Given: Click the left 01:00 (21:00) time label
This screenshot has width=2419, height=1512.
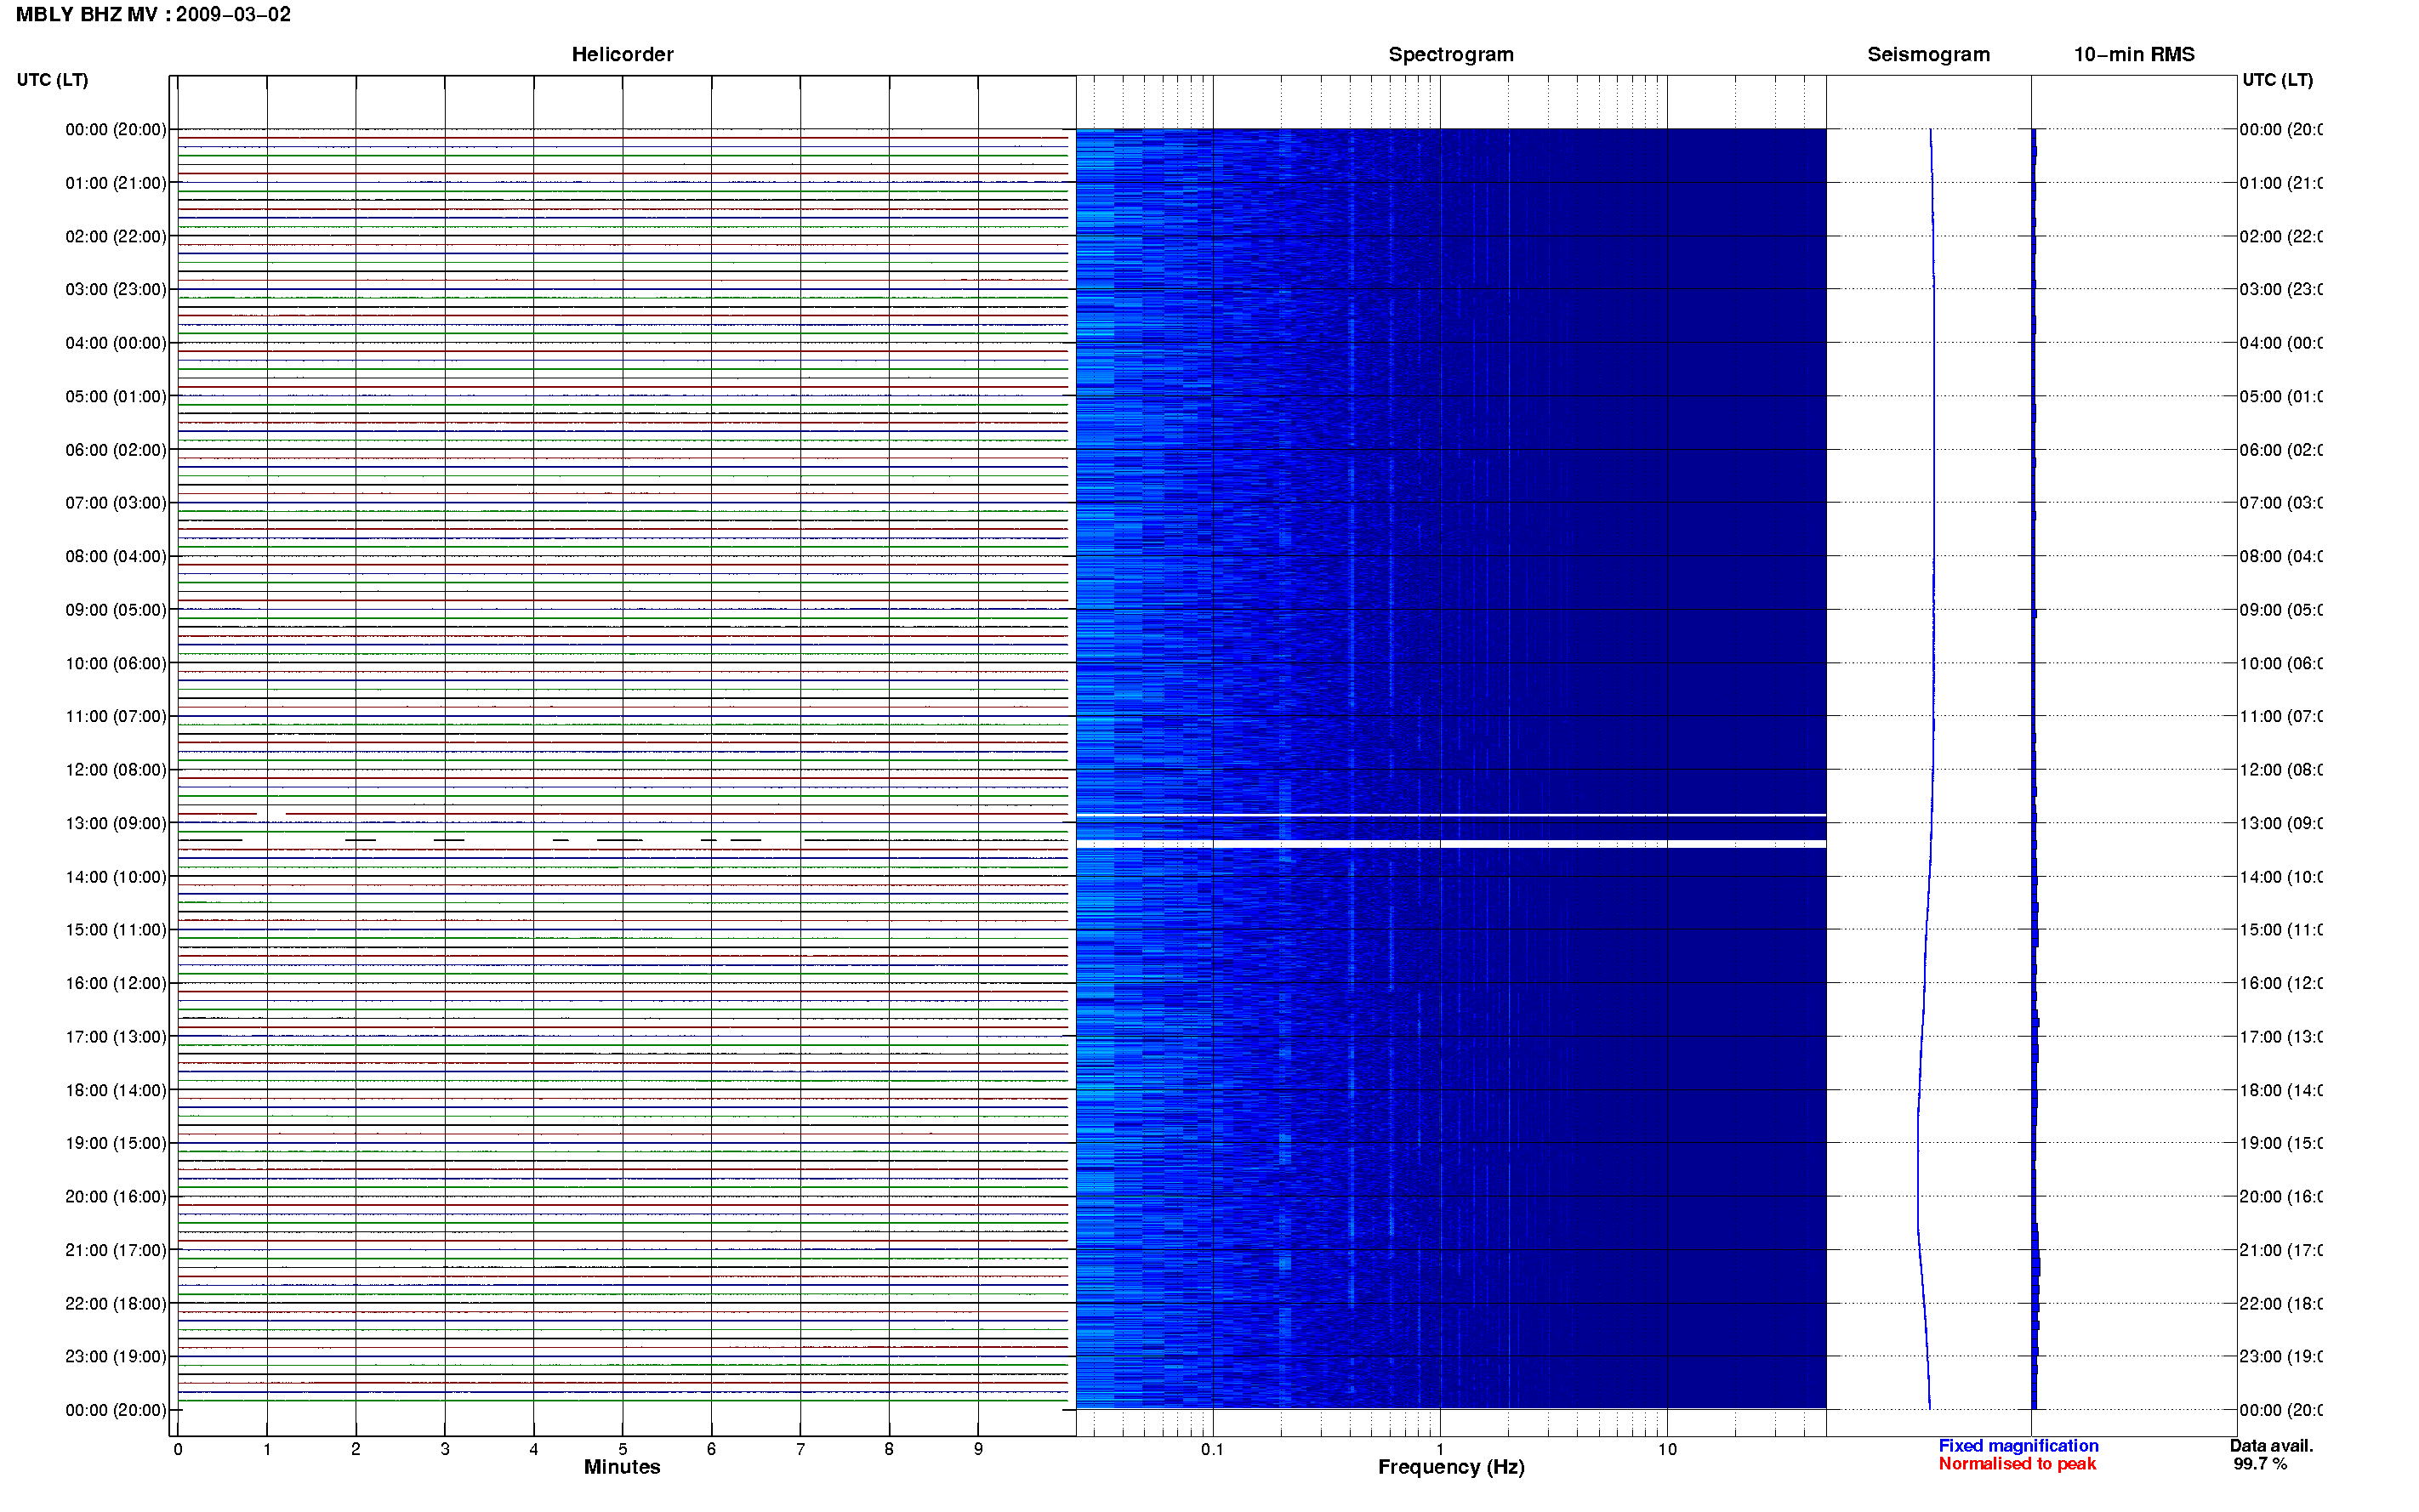Looking at the screenshot, I should coord(116,183).
